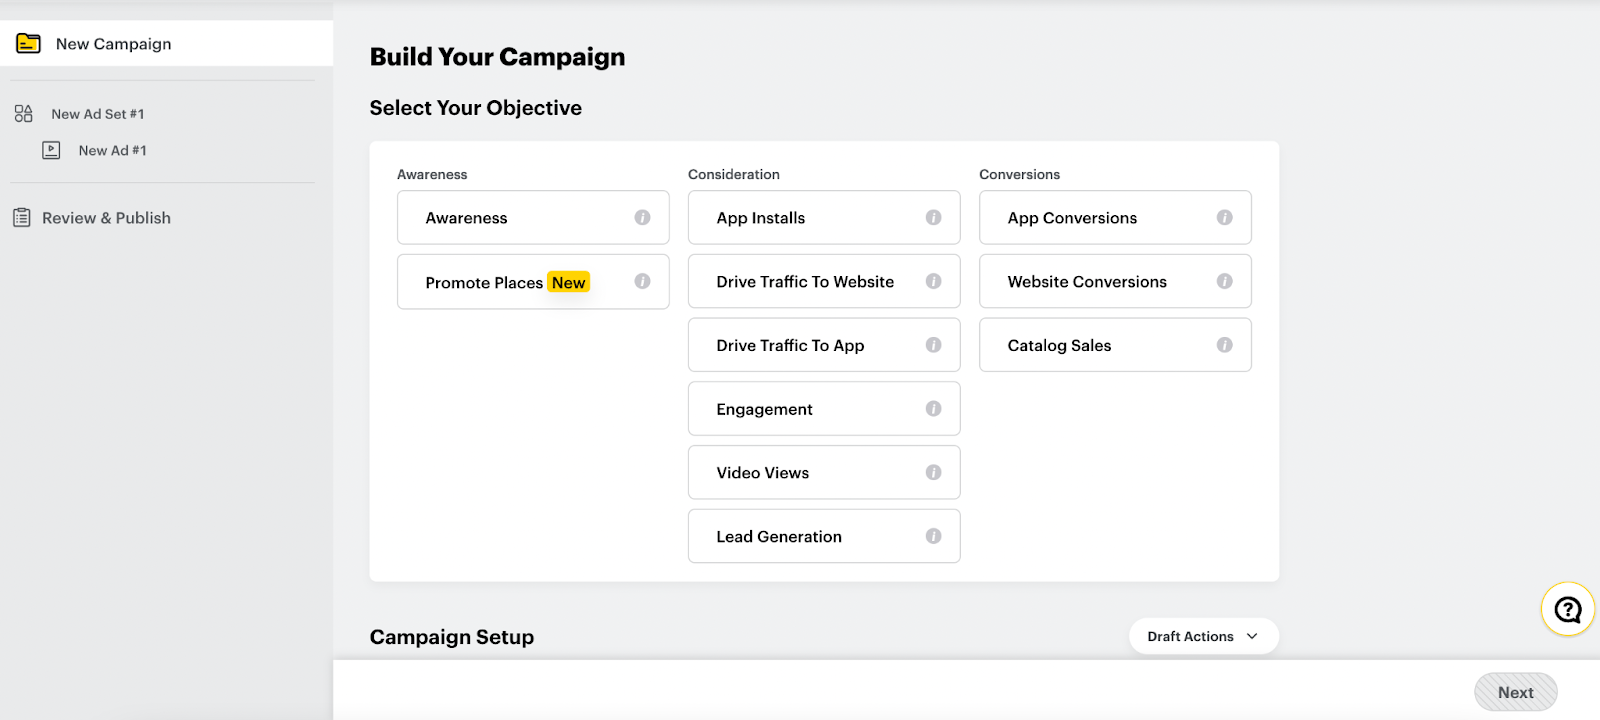This screenshot has width=1600, height=720.
Task: Show info for App Conversions objective
Action: (x=1224, y=217)
